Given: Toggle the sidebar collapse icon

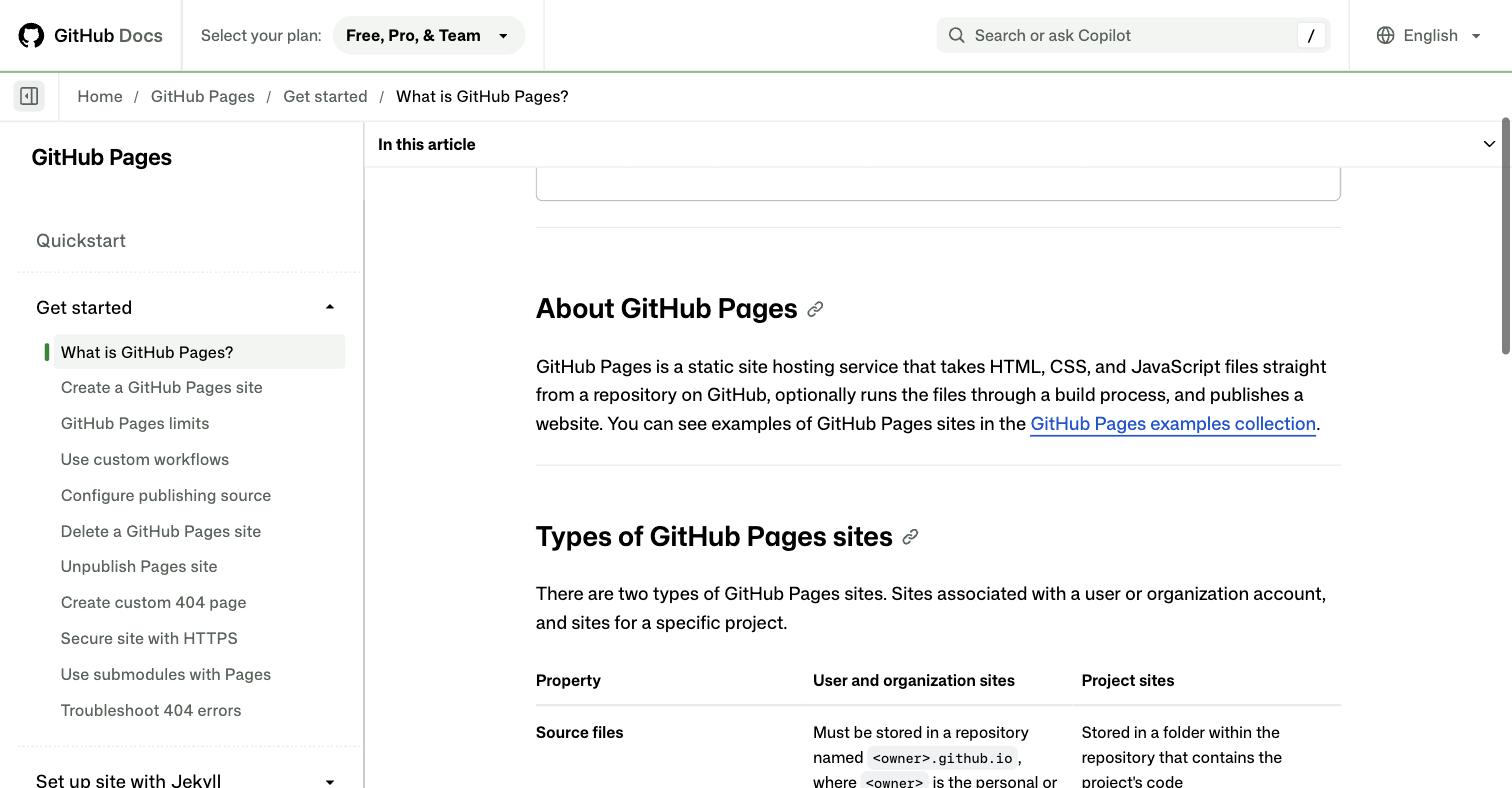Looking at the screenshot, I should (29, 97).
